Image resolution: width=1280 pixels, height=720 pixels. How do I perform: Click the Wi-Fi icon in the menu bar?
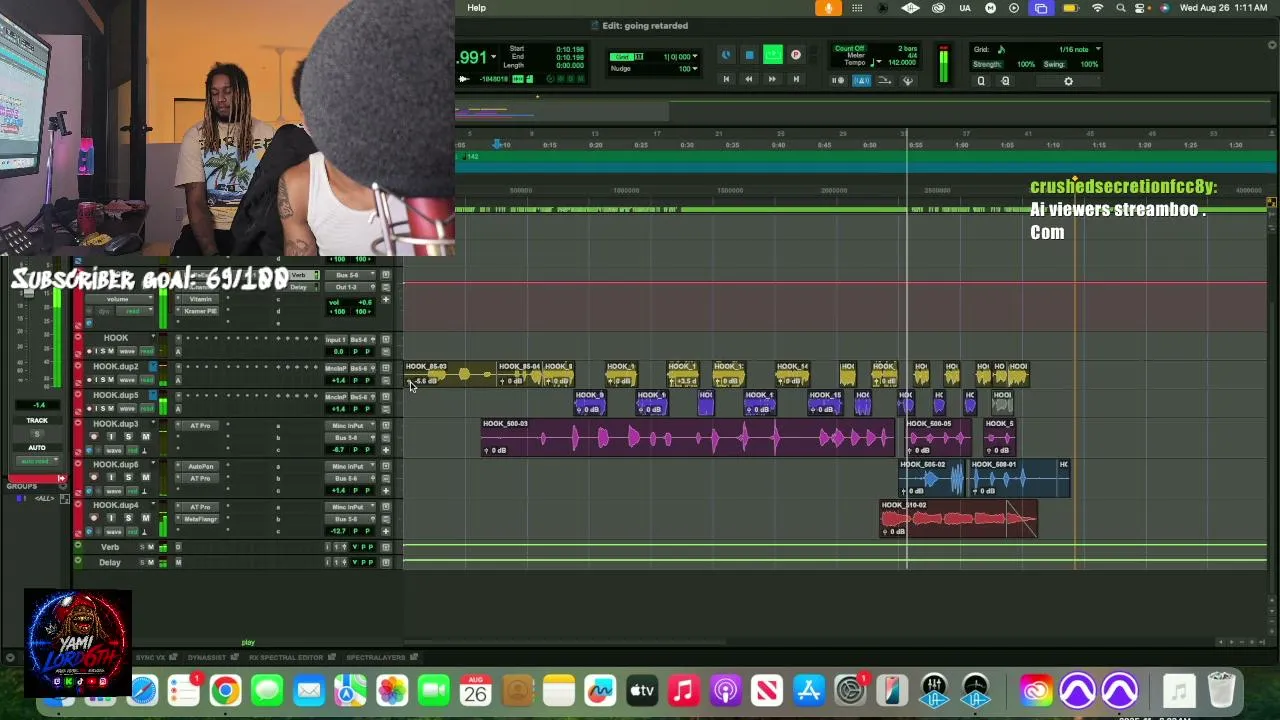[x=1098, y=8]
